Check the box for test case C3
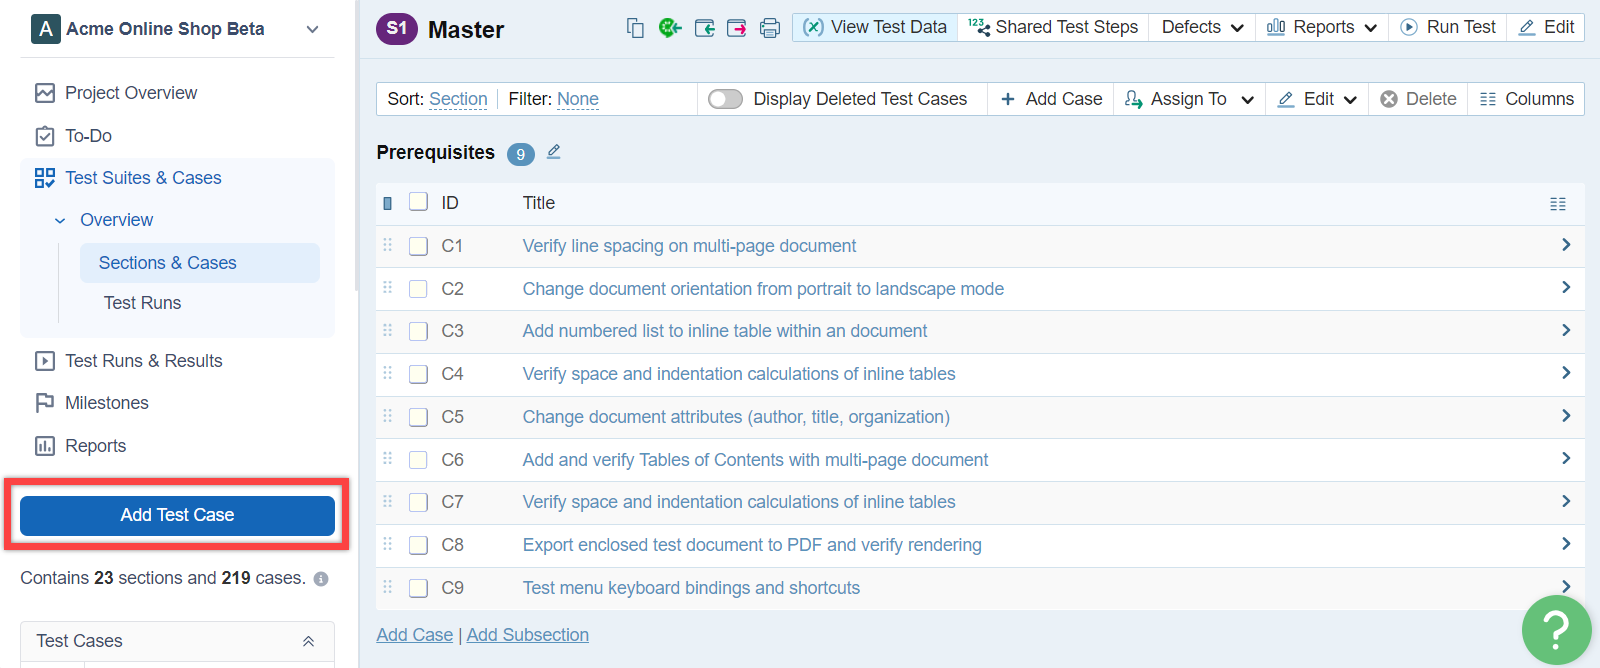1600x668 pixels. click(x=419, y=331)
